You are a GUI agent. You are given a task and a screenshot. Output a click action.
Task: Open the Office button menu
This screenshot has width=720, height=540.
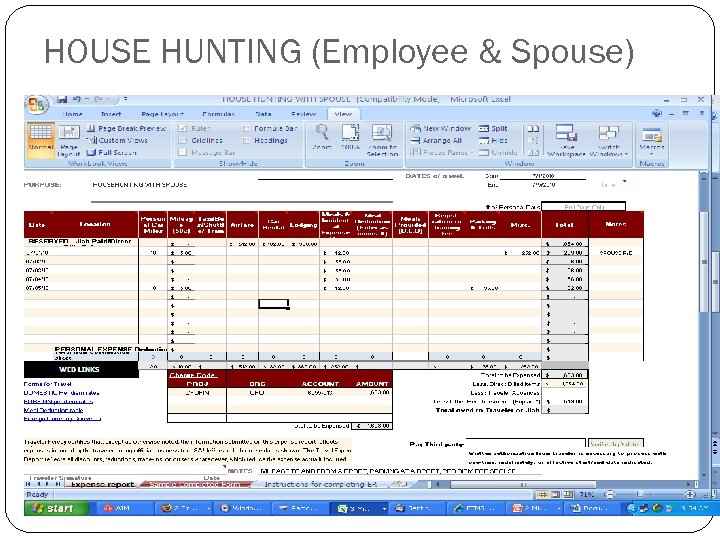point(37,105)
